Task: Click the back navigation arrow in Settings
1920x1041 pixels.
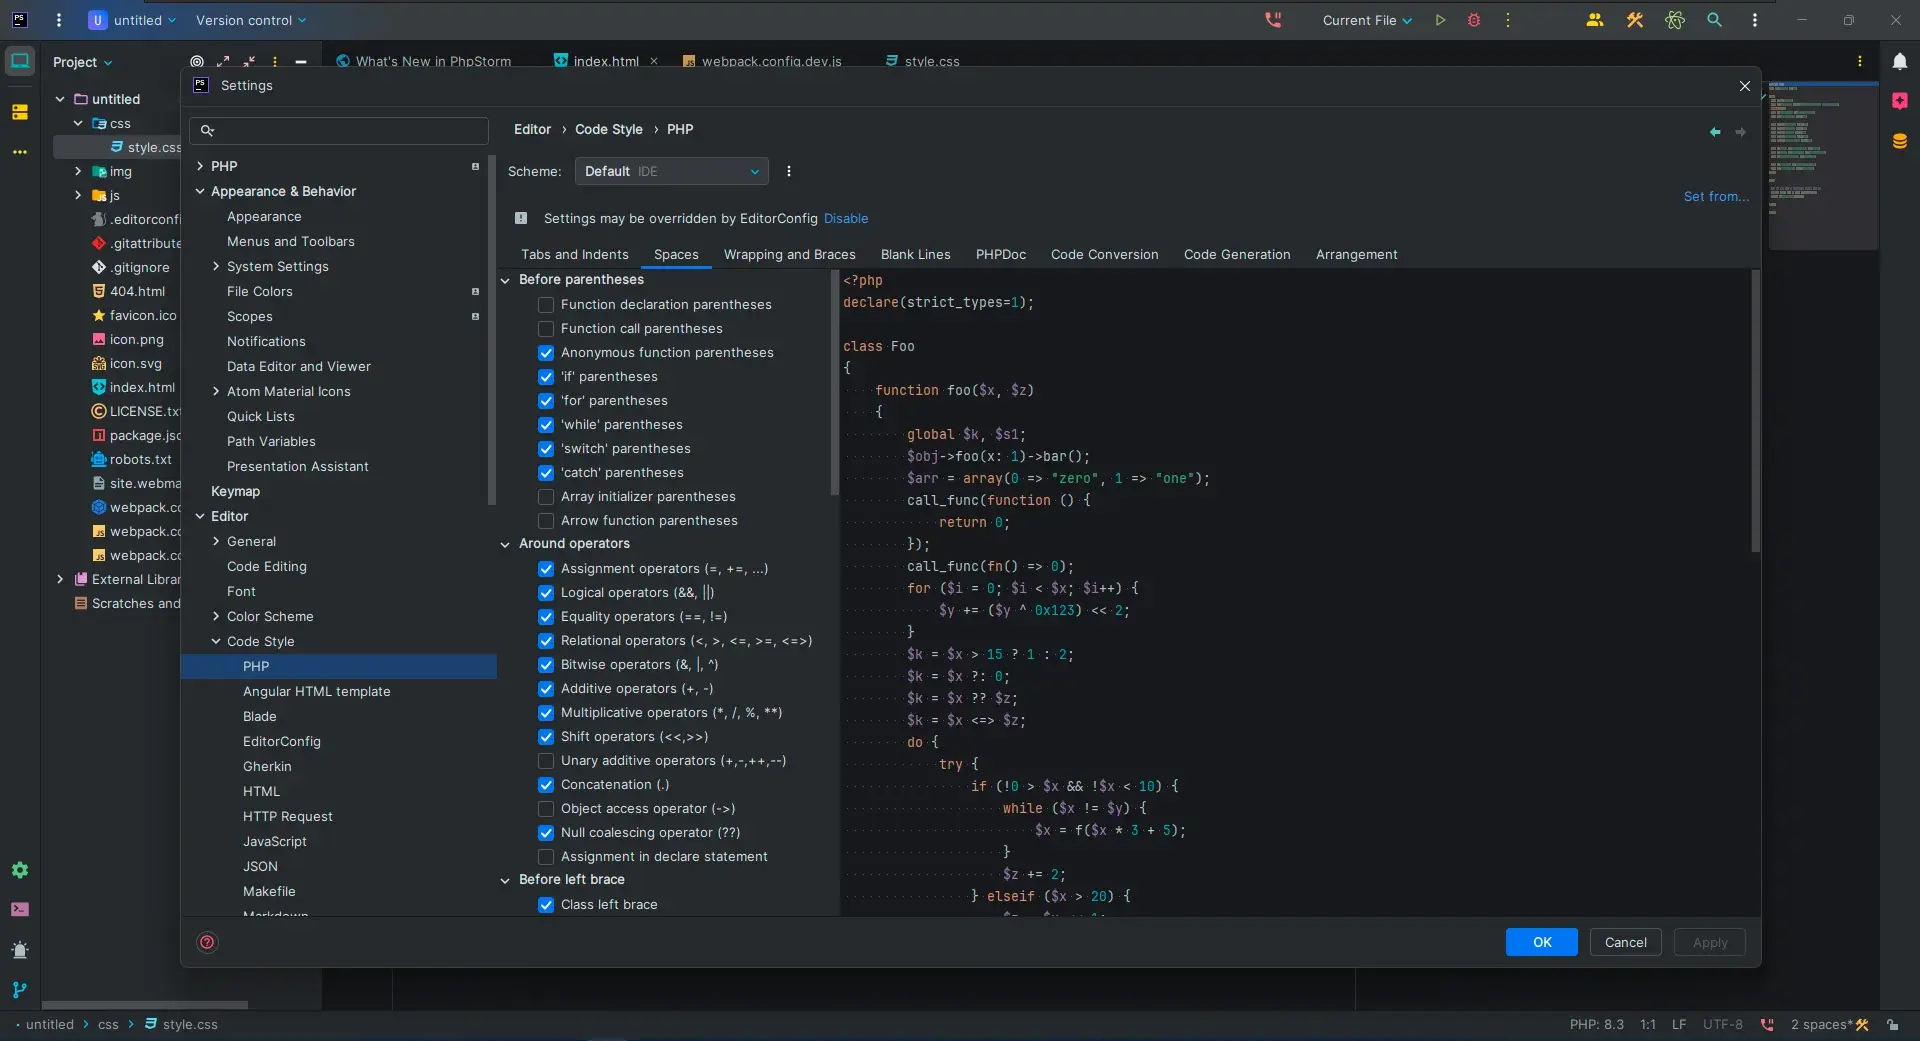Action: coord(1715,132)
